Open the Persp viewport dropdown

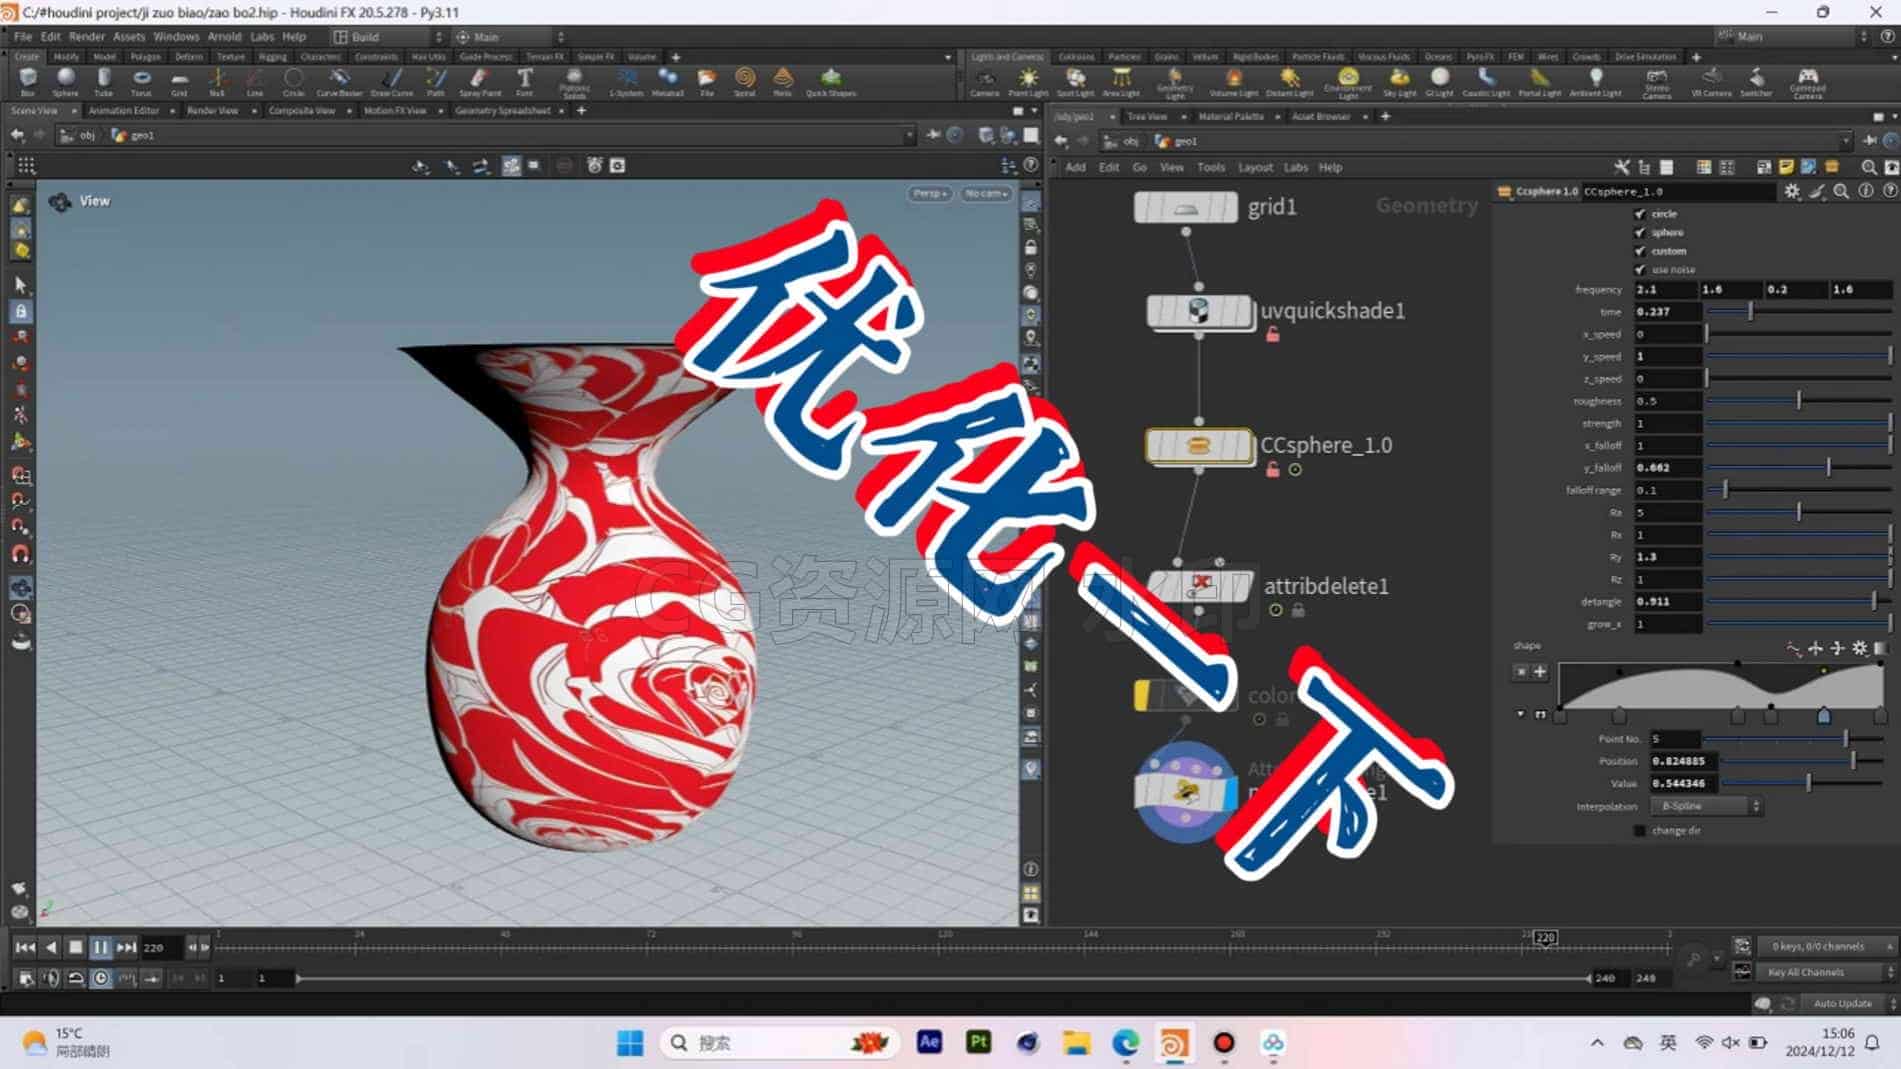930,194
